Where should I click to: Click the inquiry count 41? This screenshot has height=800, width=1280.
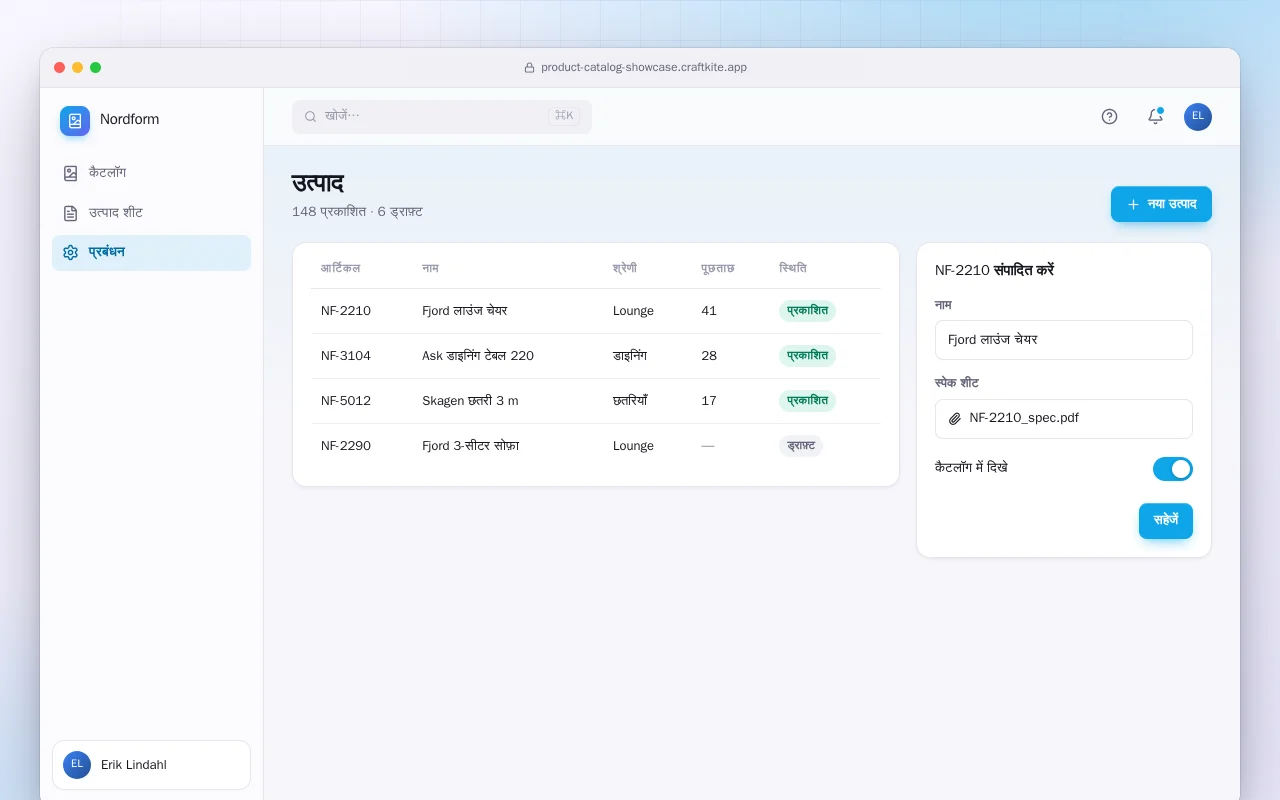coord(709,311)
